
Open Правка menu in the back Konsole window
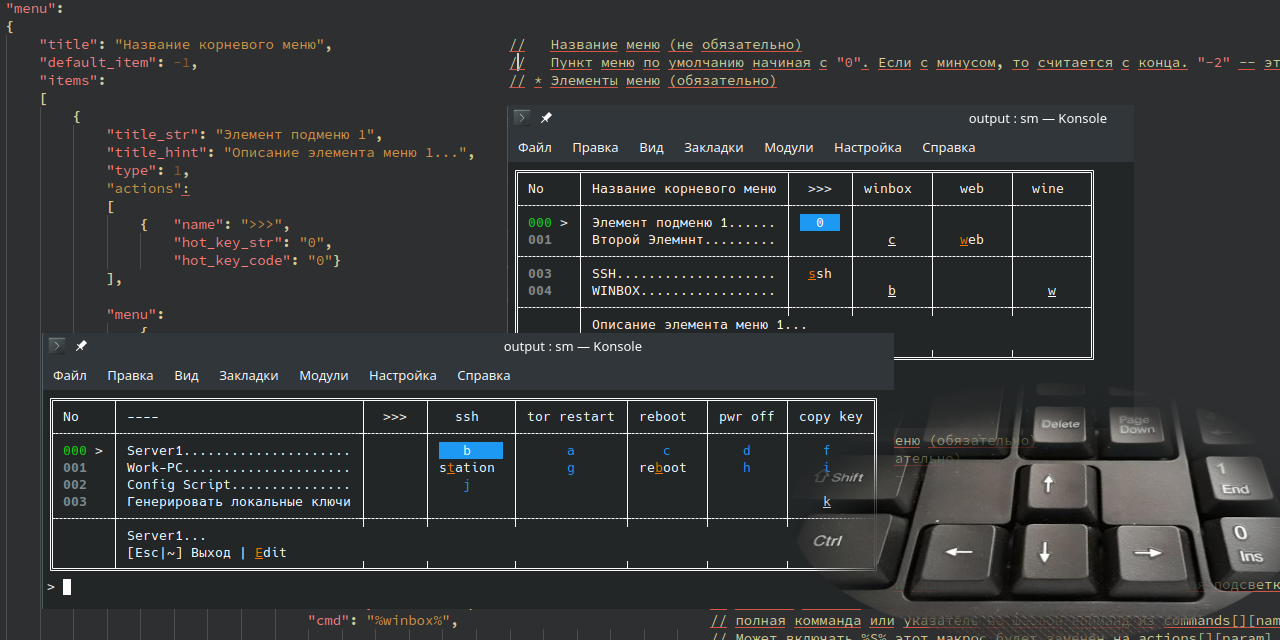(595, 147)
